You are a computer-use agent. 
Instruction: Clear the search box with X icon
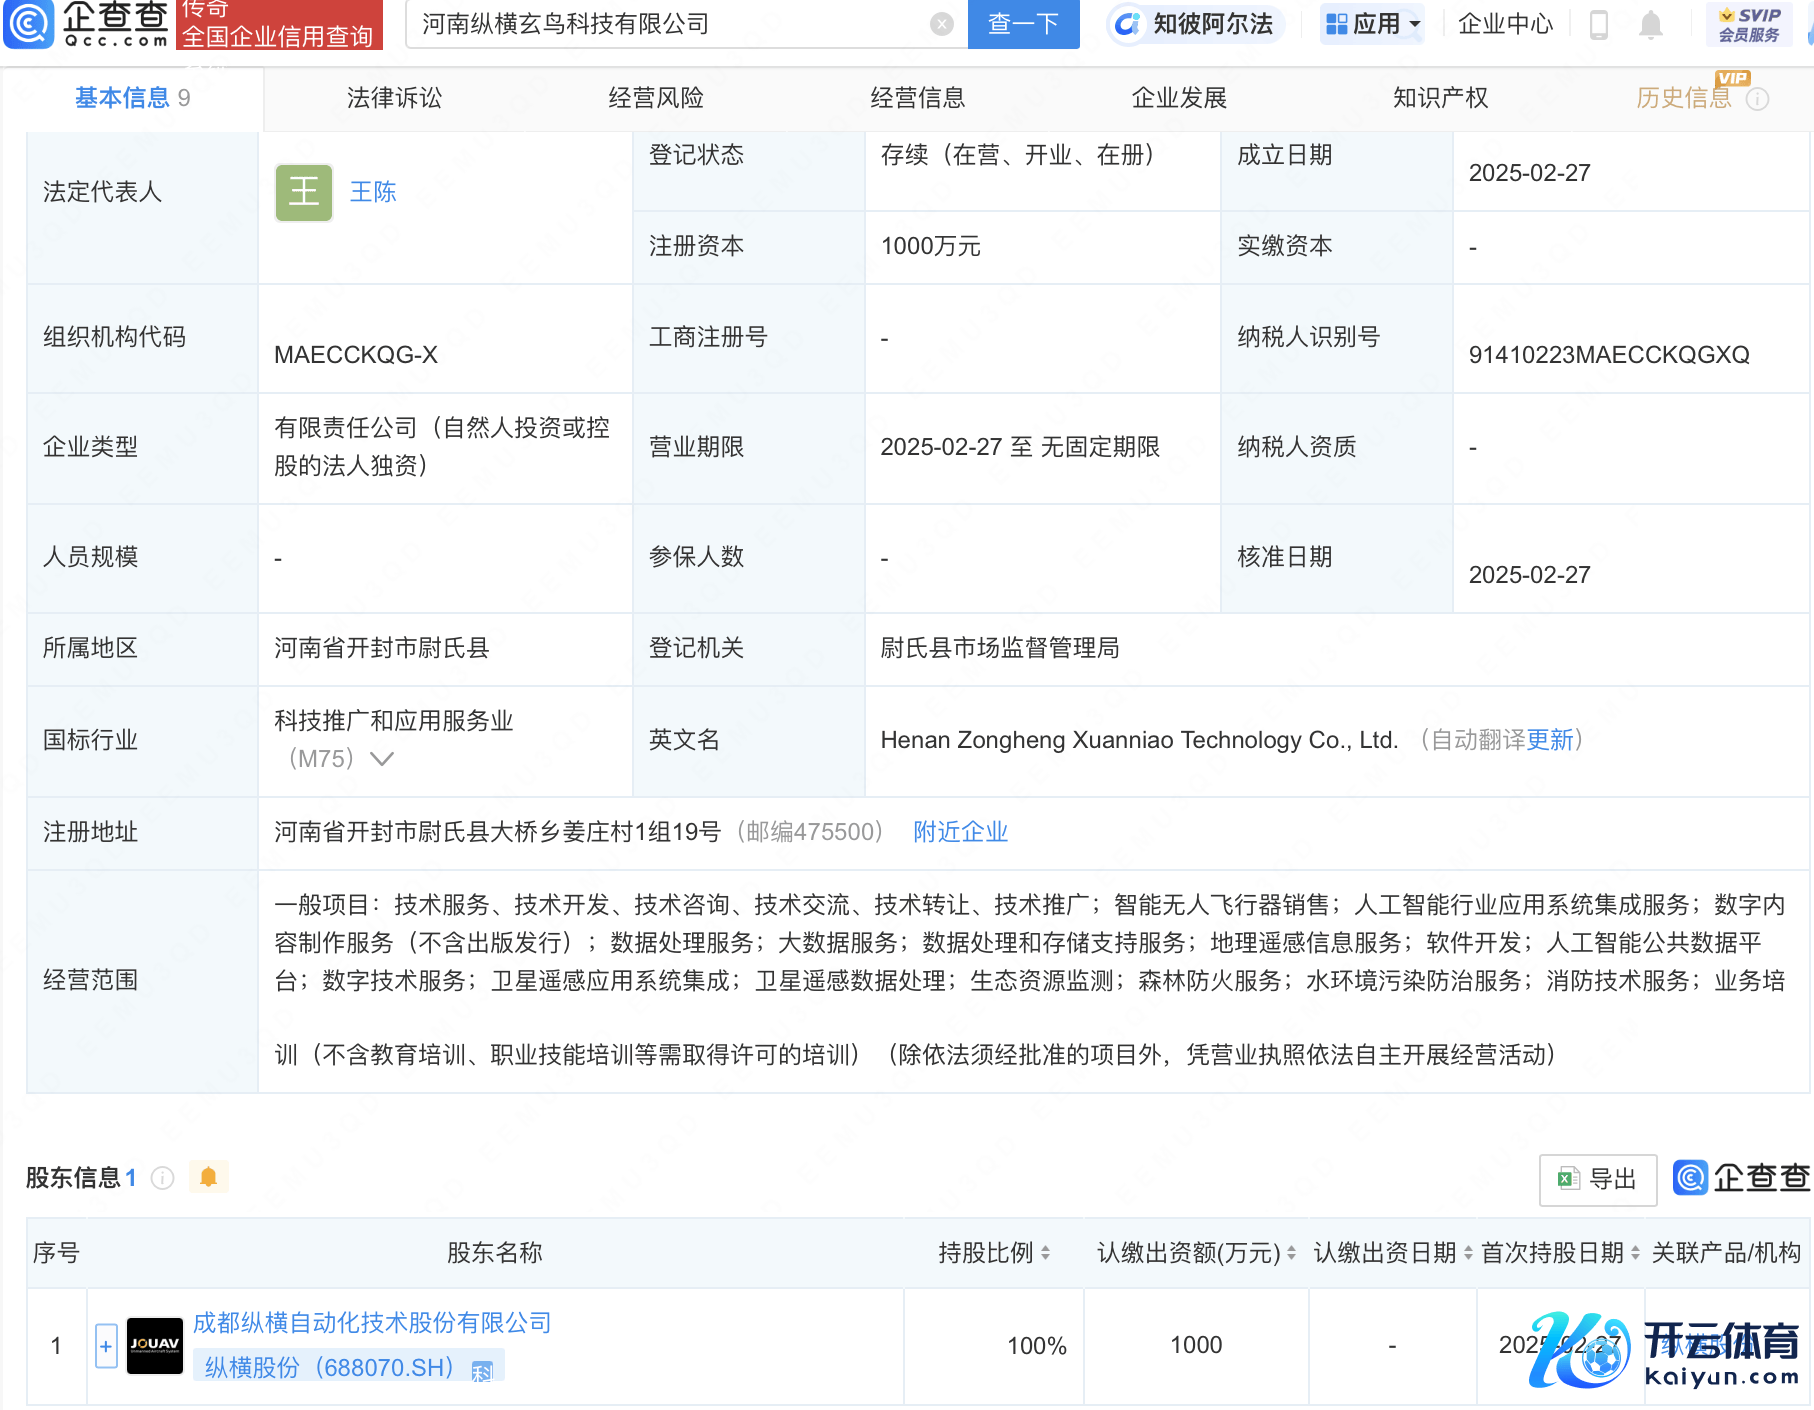tap(941, 24)
